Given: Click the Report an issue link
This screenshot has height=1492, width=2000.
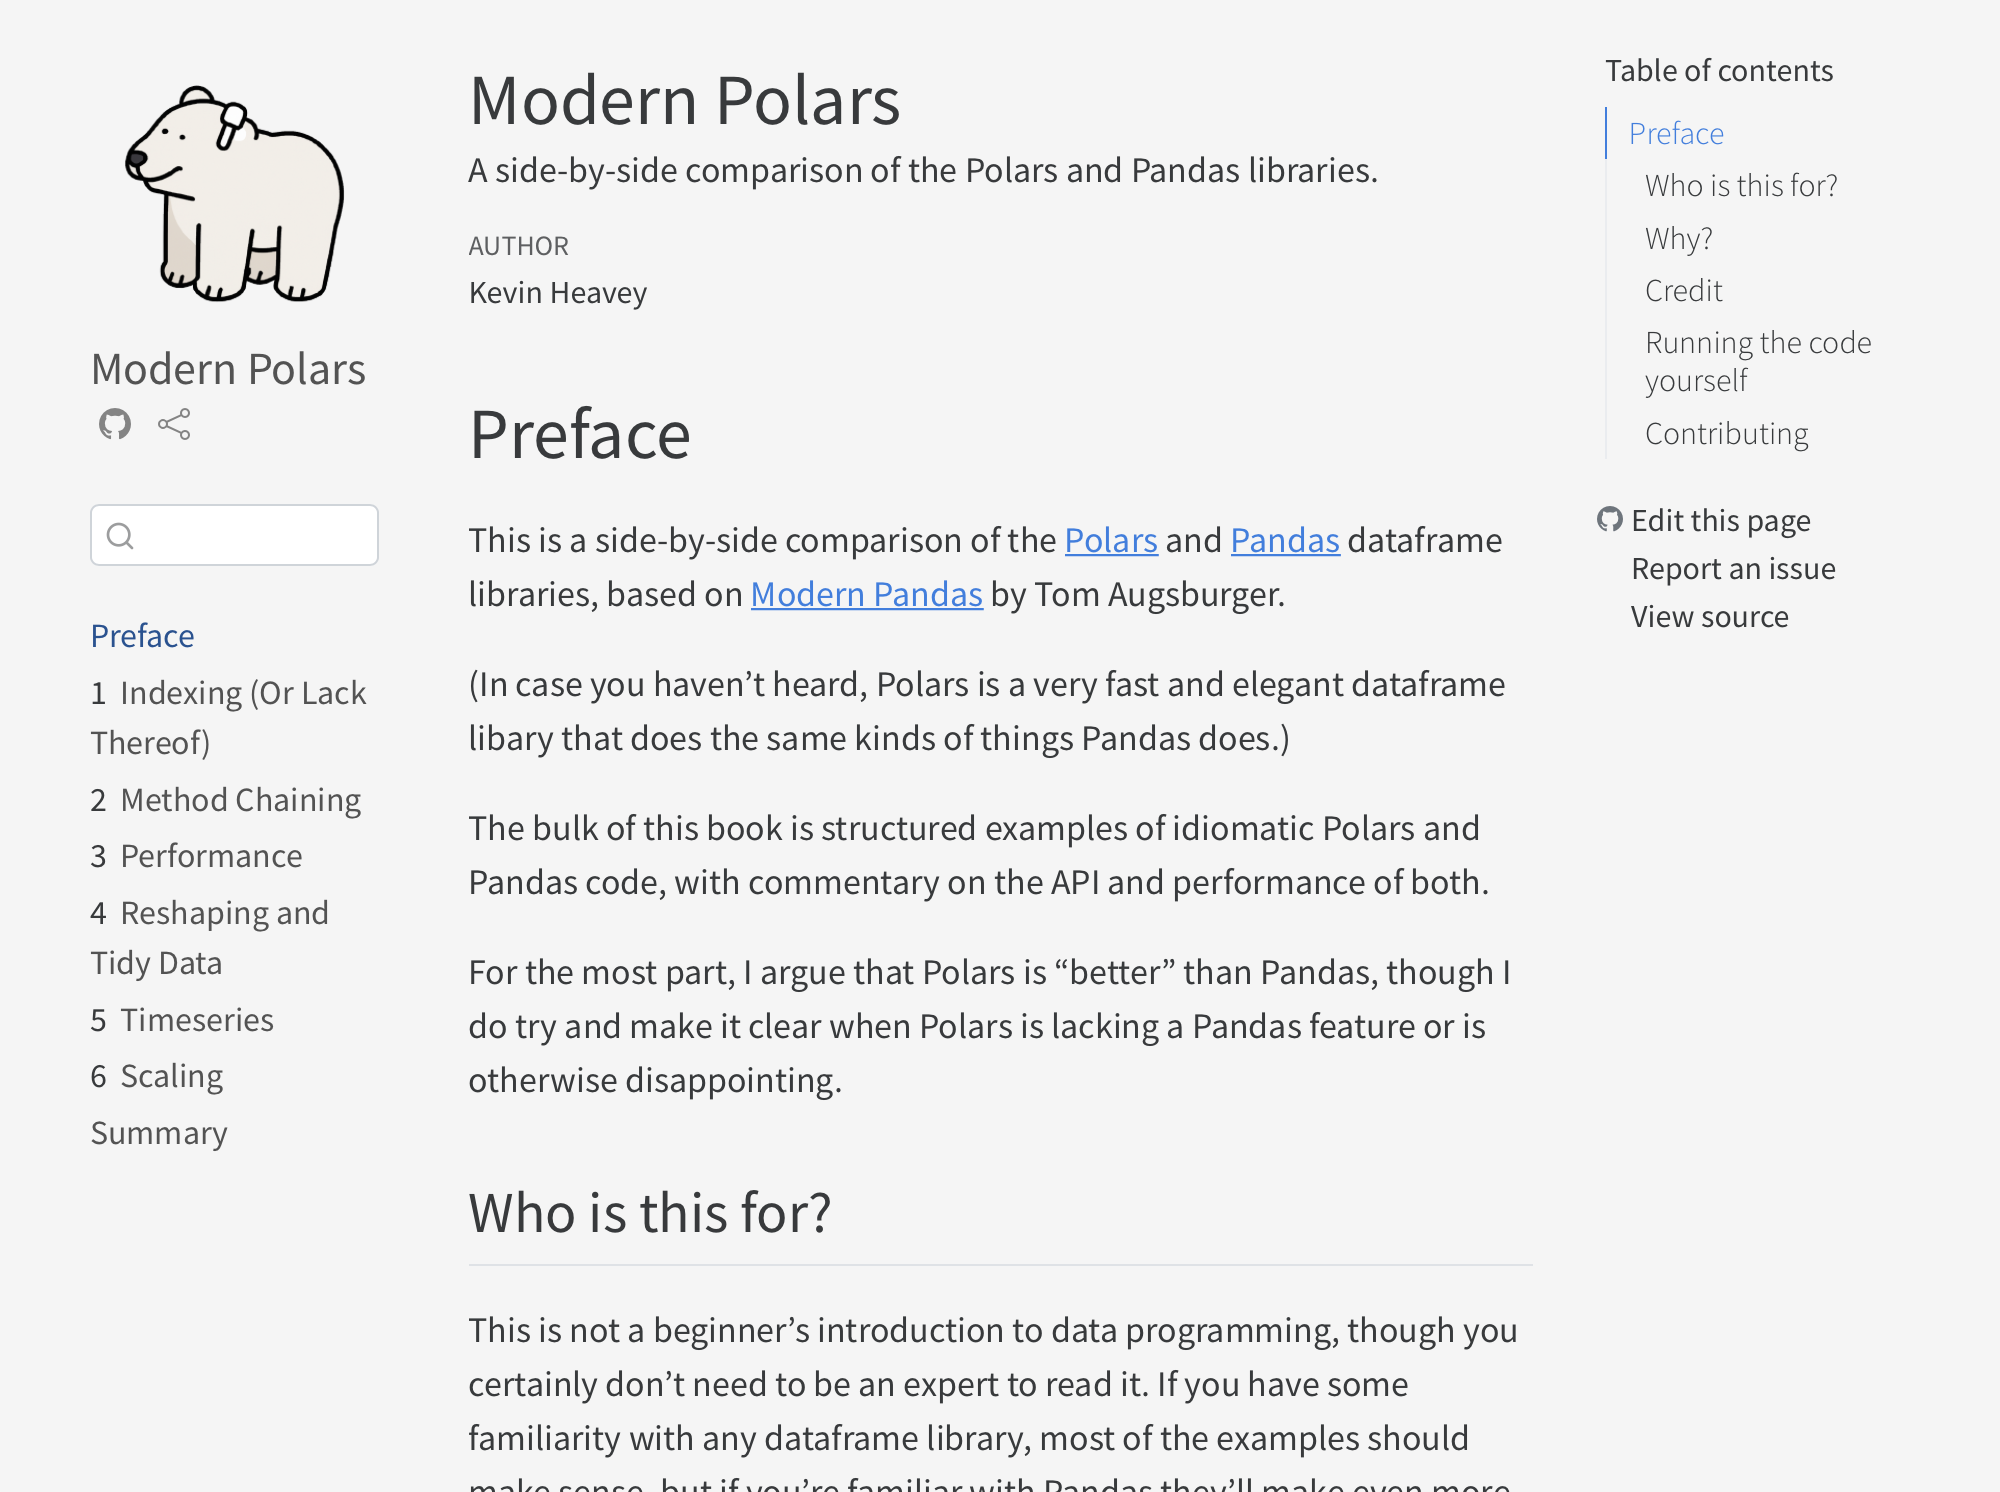Looking at the screenshot, I should [1733, 569].
